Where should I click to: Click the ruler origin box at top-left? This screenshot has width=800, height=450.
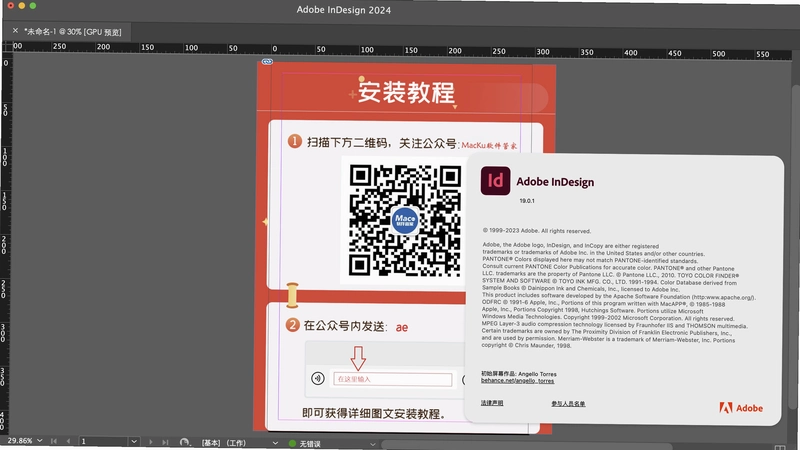tap(7, 46)
